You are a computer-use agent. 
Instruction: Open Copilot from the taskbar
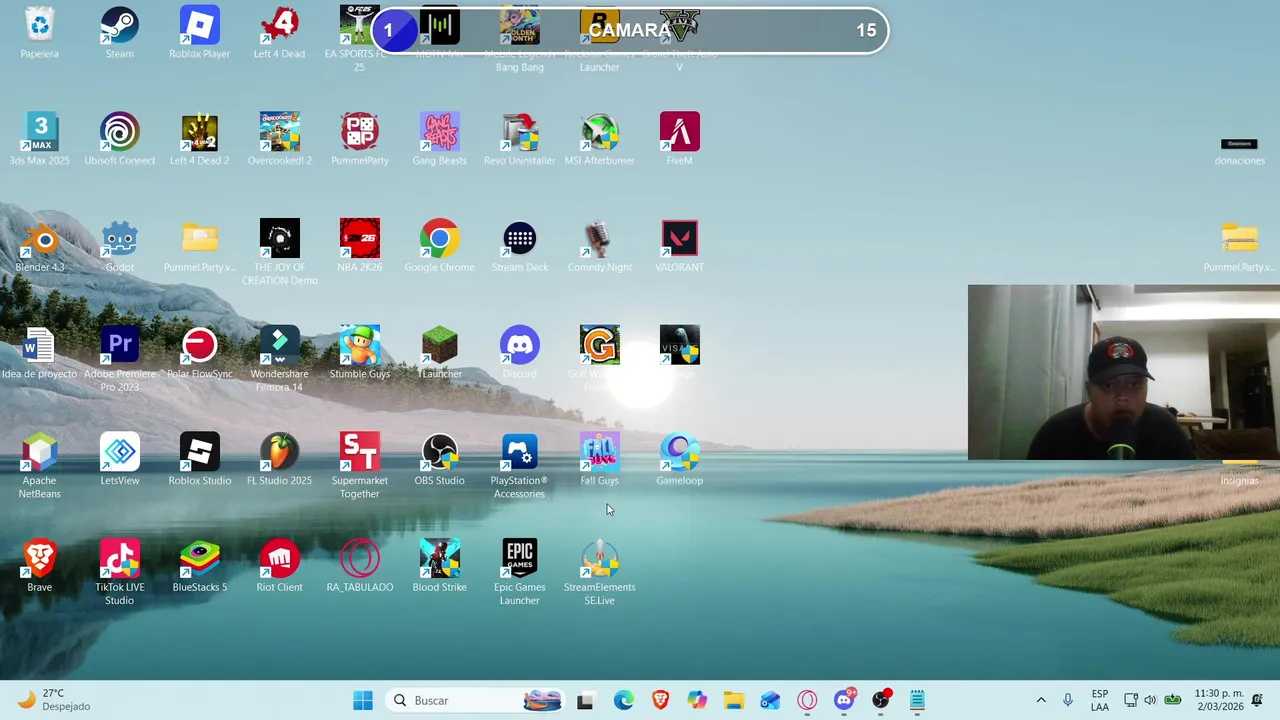697,701
